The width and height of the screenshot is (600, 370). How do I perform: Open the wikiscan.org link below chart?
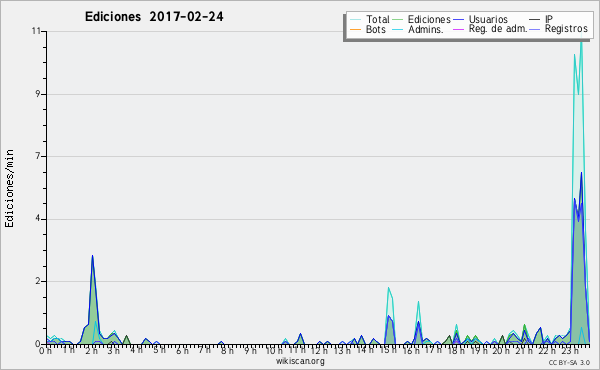tap(300, 361)
